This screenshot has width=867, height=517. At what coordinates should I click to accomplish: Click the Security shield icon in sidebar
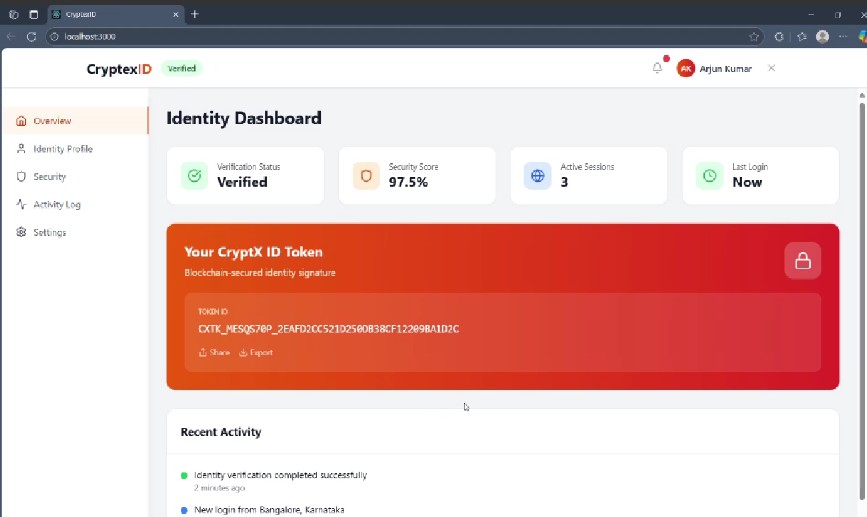(x=21, y=176)
